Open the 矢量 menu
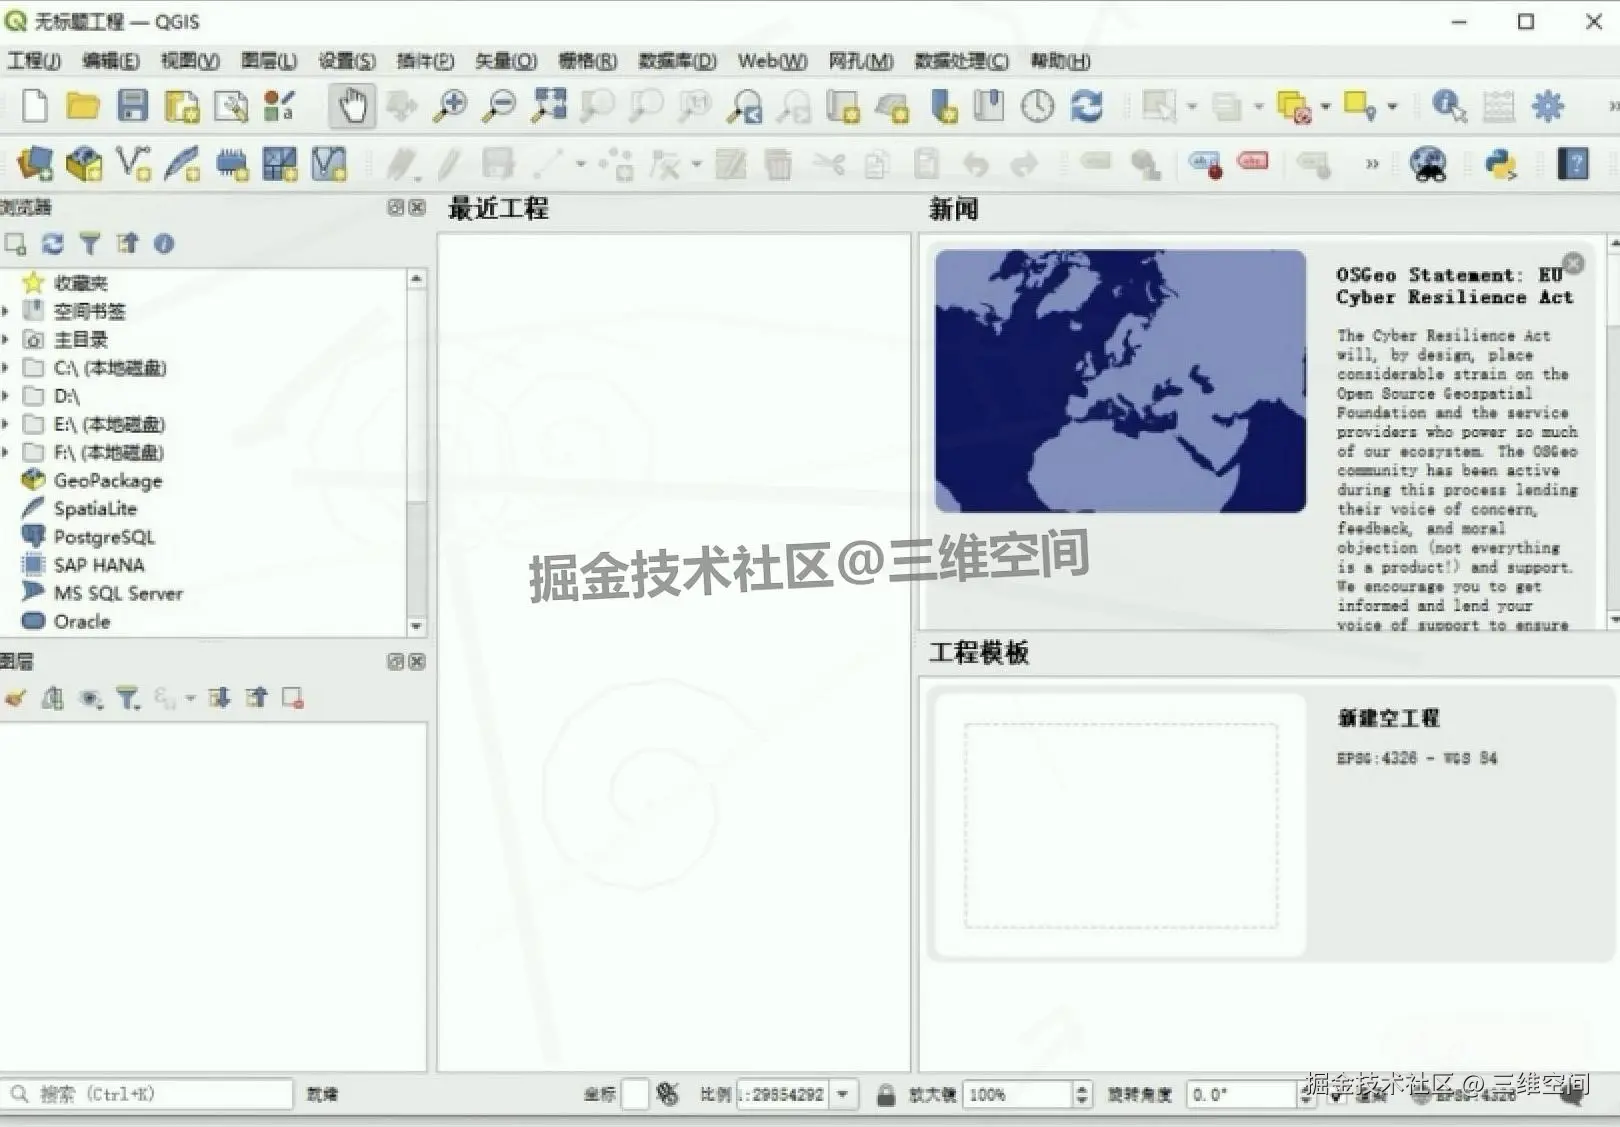This screenshot has width=1620, height=1127. point(505,61)
